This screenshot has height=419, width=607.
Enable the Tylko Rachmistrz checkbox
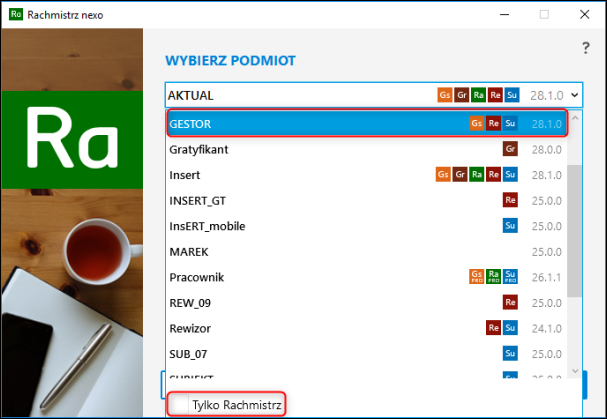coord(180,405)
